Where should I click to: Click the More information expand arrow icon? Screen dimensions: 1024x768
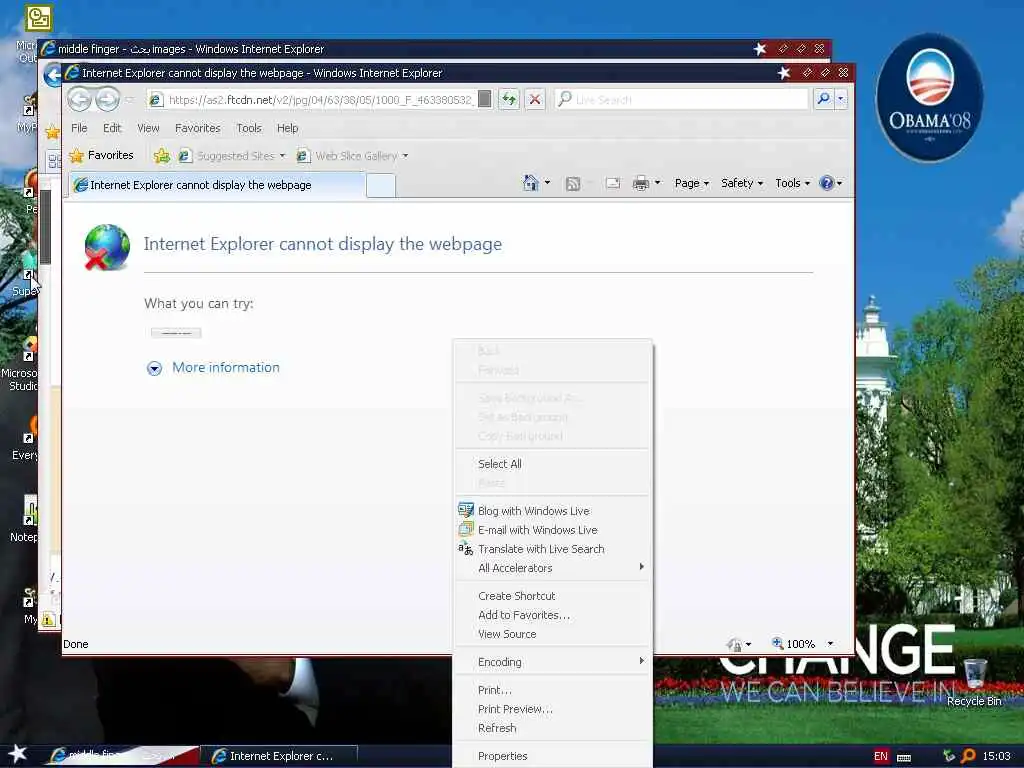point(154,368)
